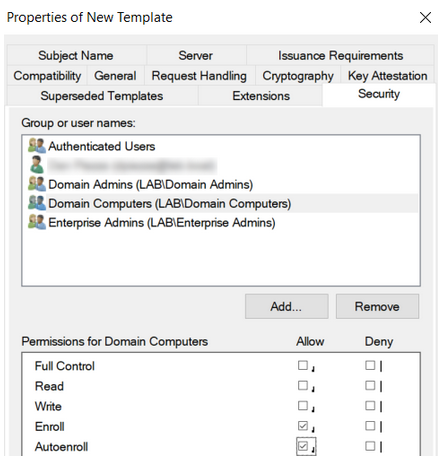
Task: Uncheck Allow for Autoenroll permission
Action: tap(303, 446)
